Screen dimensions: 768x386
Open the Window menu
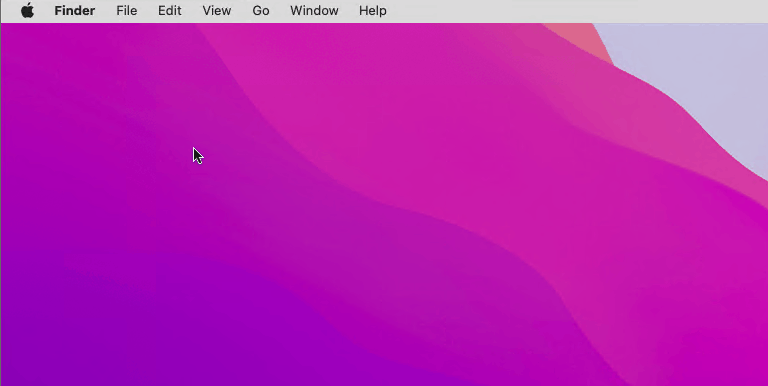314,11
